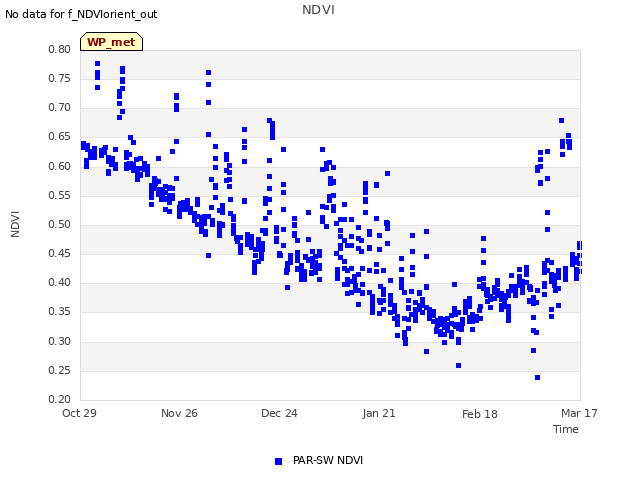Select the blue PAR-SW NDVI legend marker
The width and height of the screenshot is (640, 480).
[x=278, y=461]
